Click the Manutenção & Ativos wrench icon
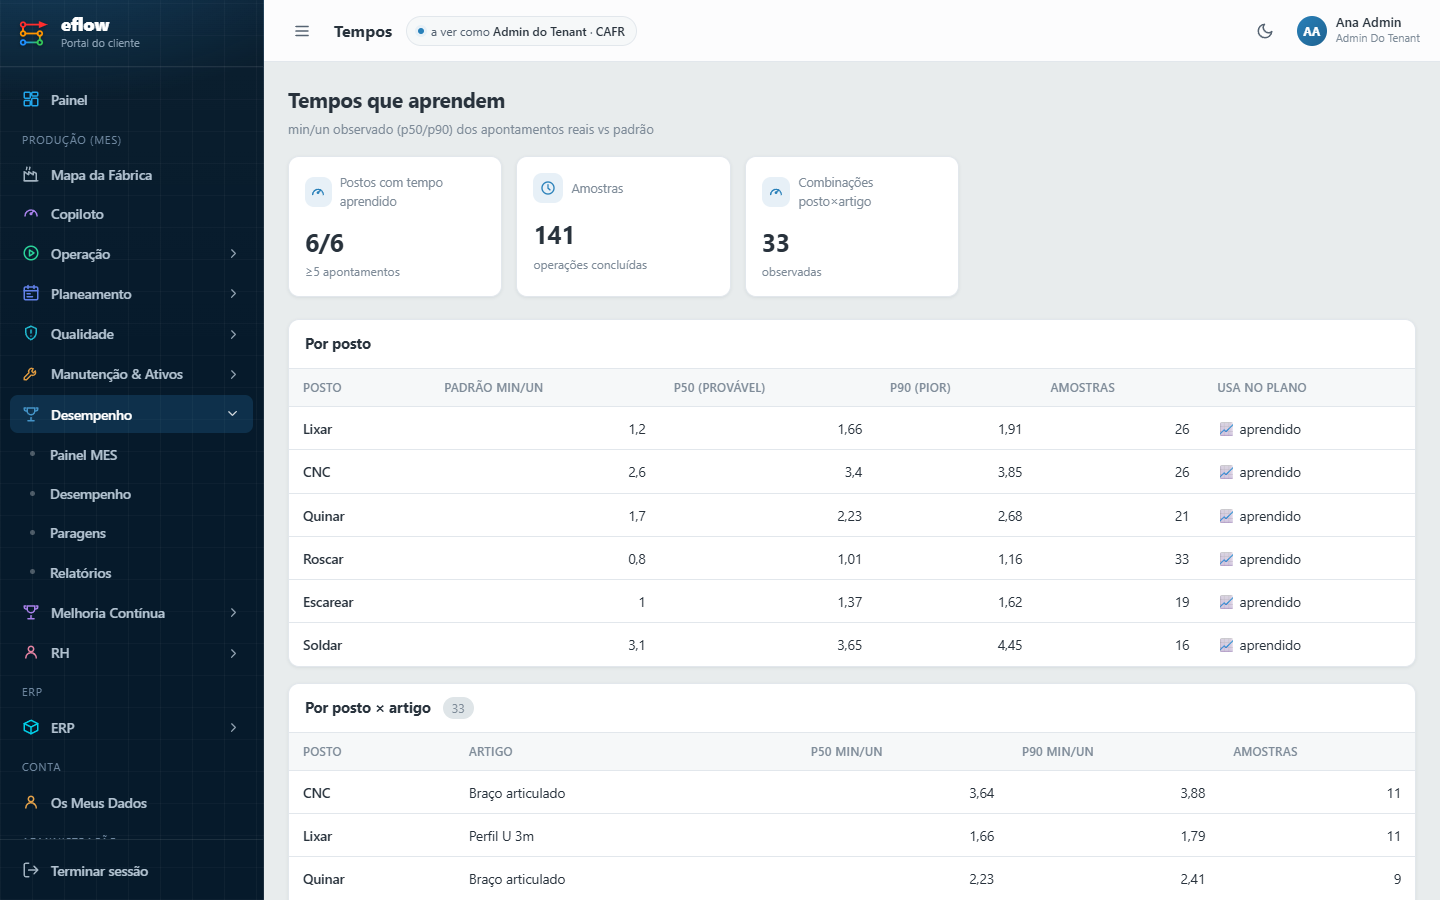This screenshot has width=1440, height=900. (x=31, y=374)
